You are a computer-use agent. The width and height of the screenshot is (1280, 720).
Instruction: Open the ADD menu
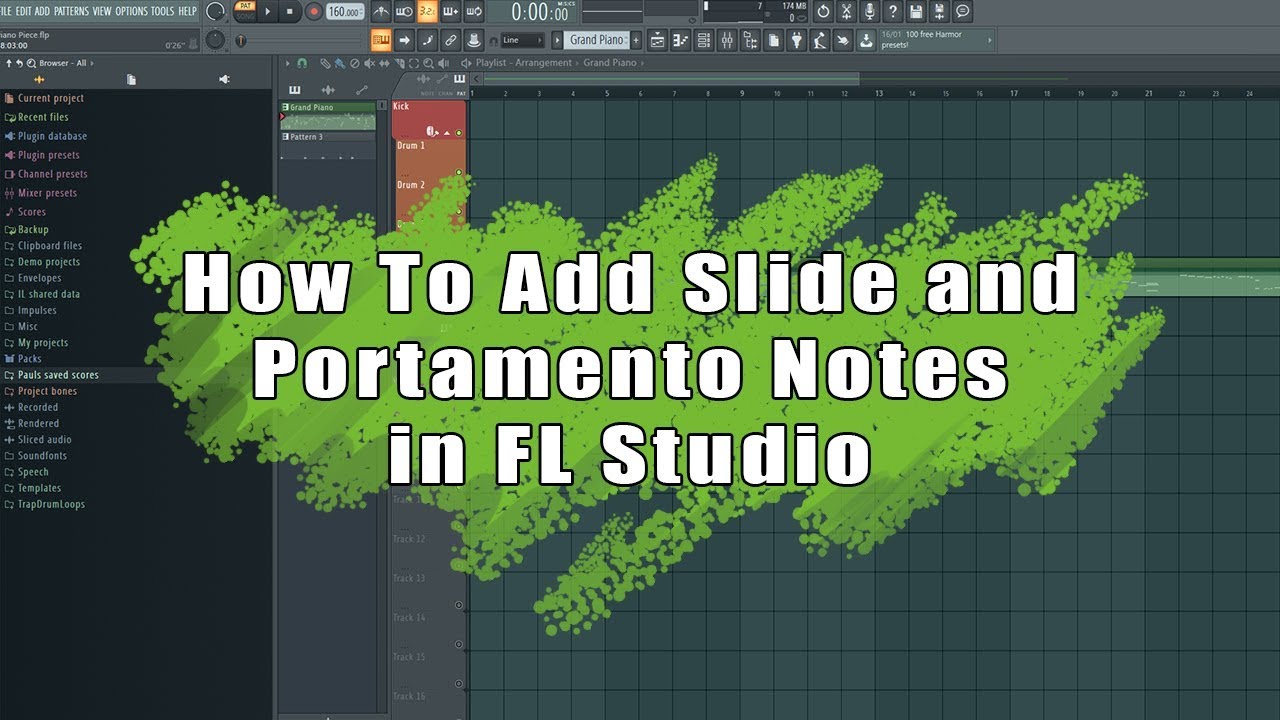(42, 11)
